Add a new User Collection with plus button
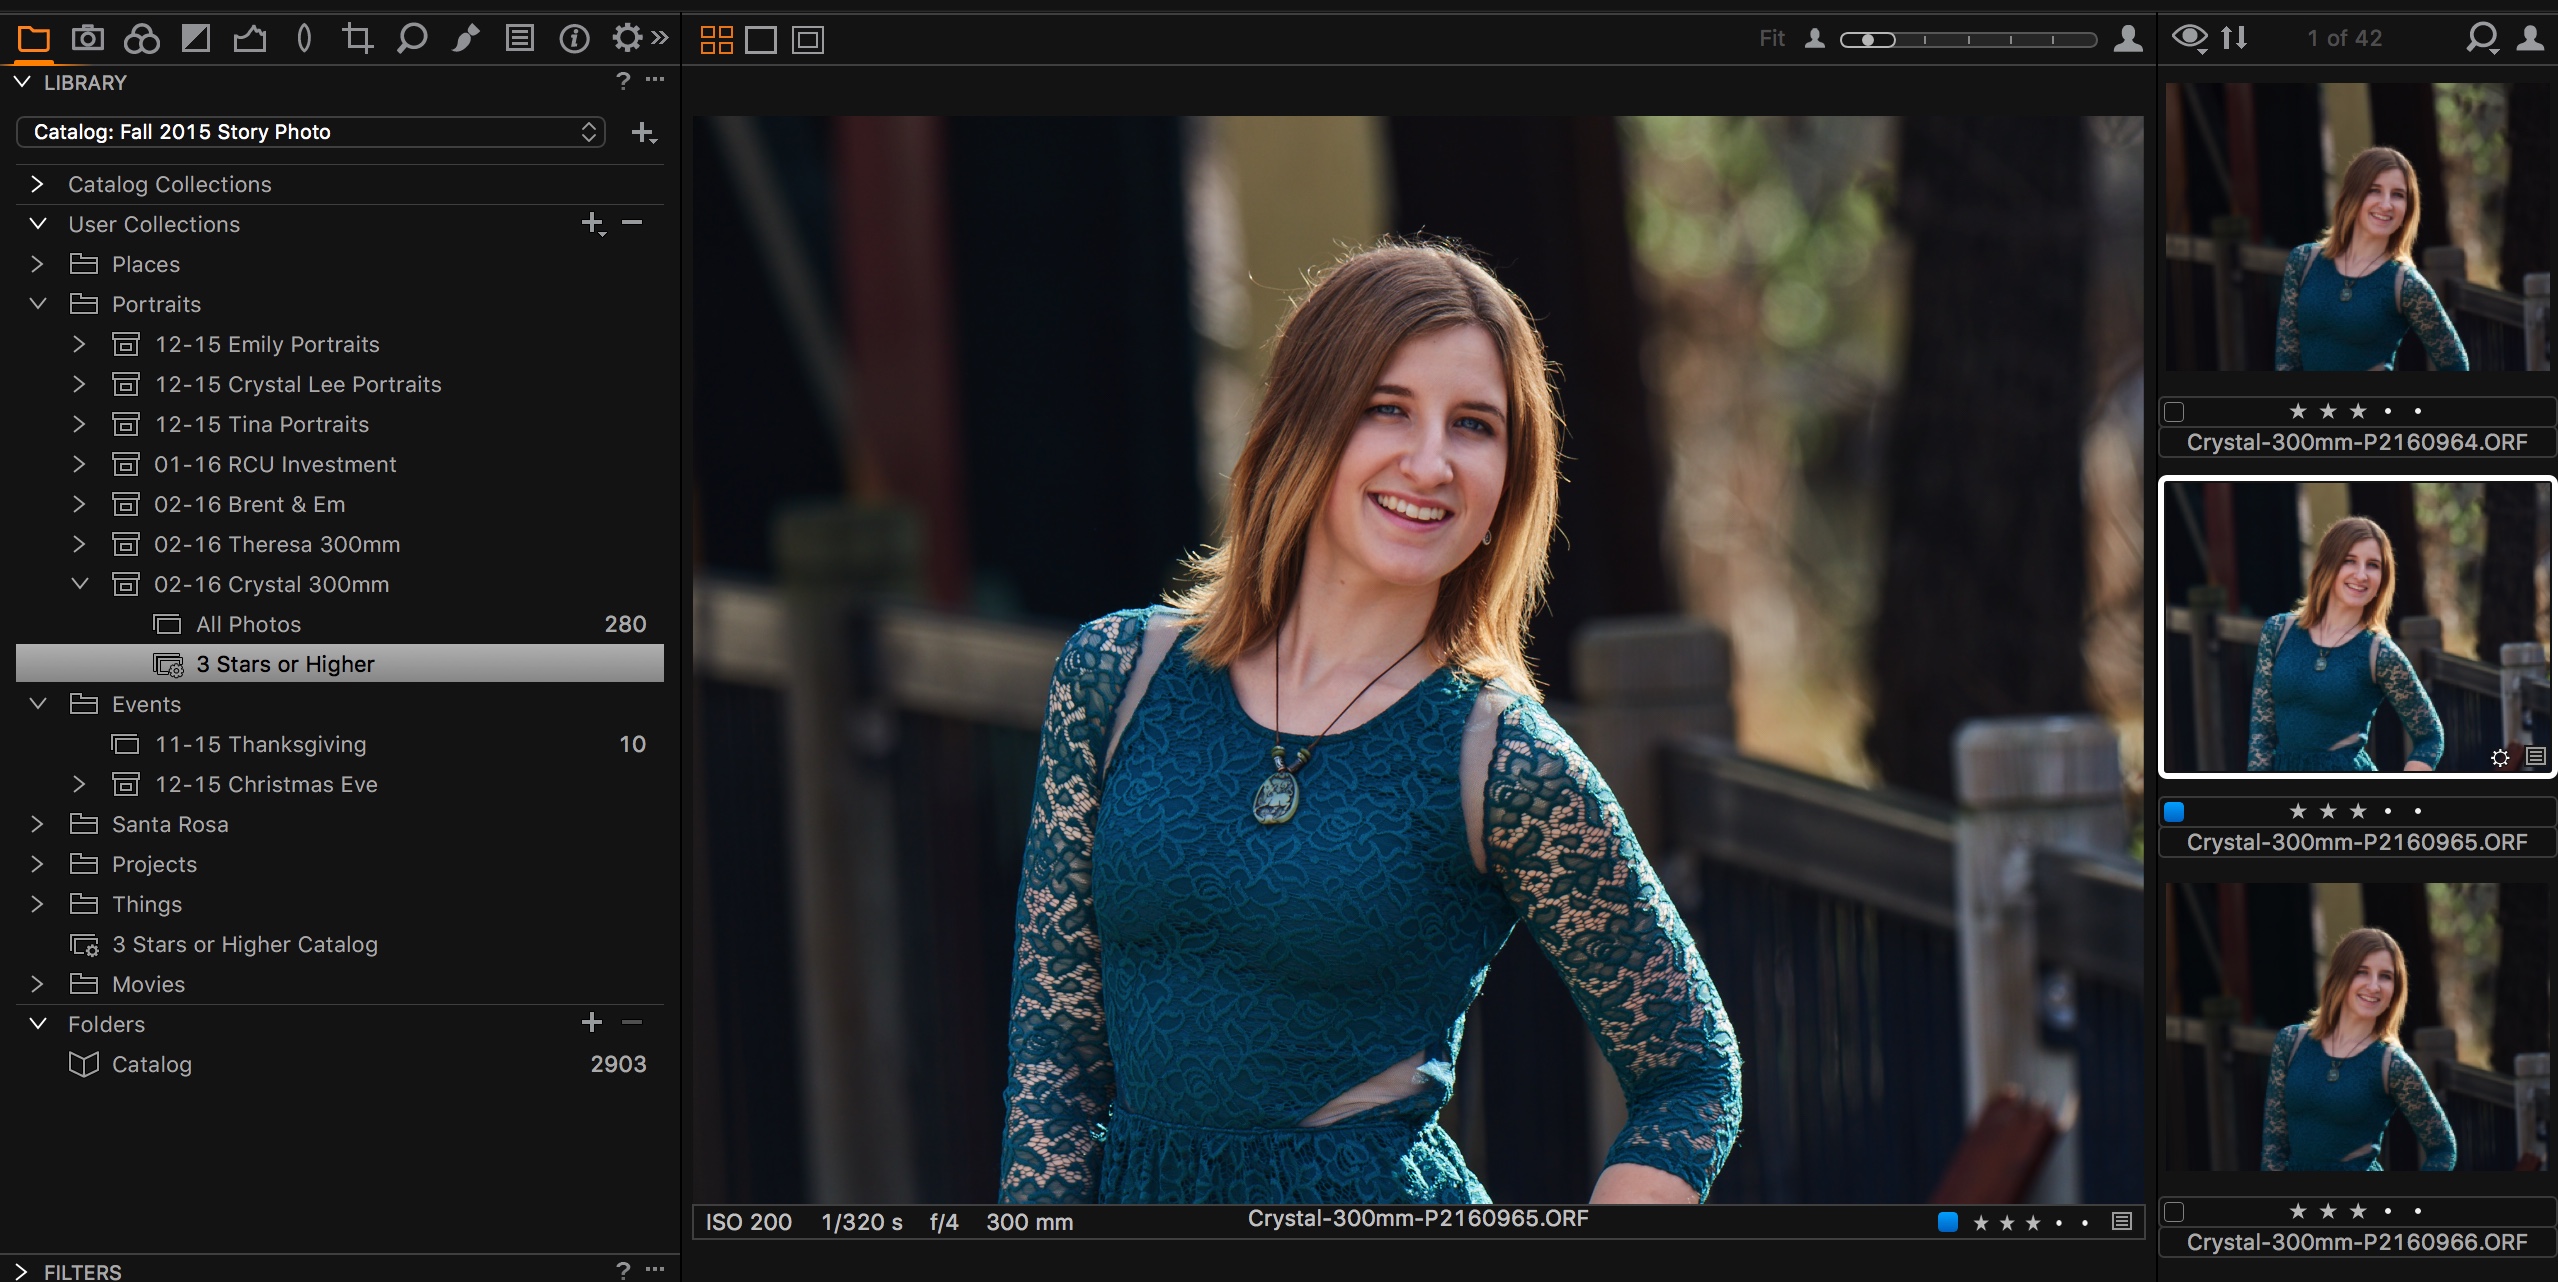 (592, 223)
